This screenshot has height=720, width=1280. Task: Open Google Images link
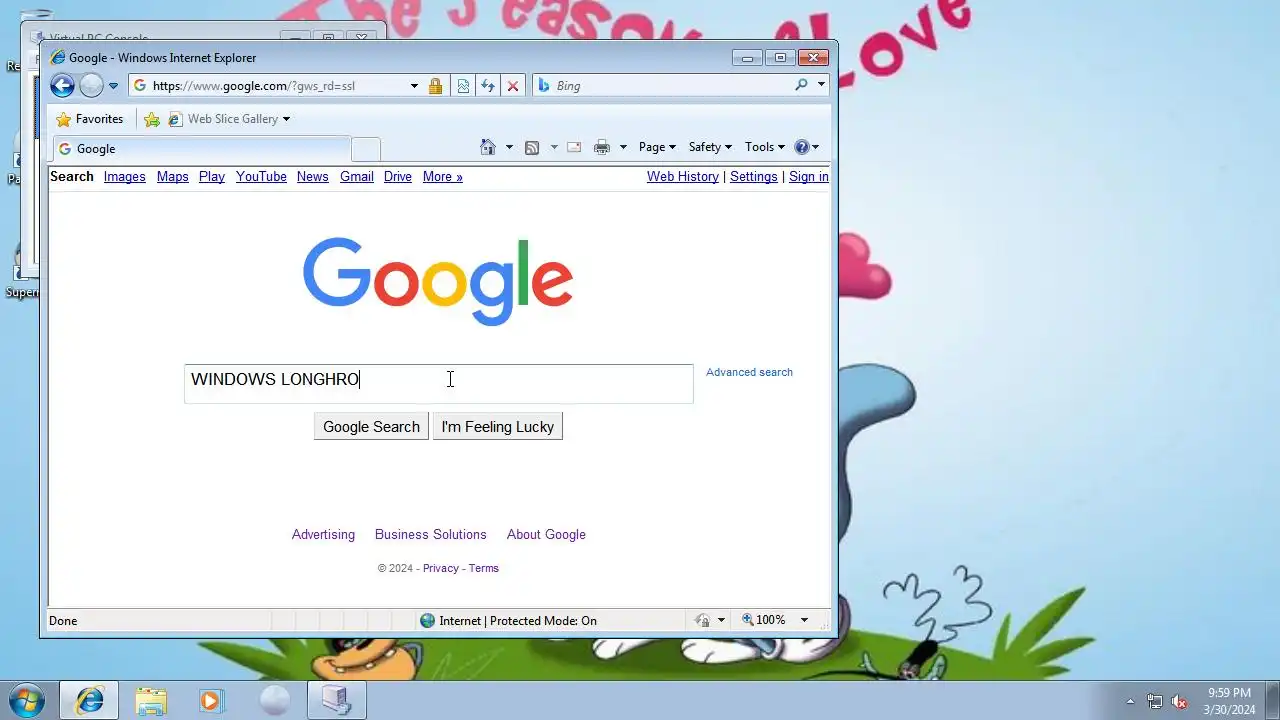125,177
